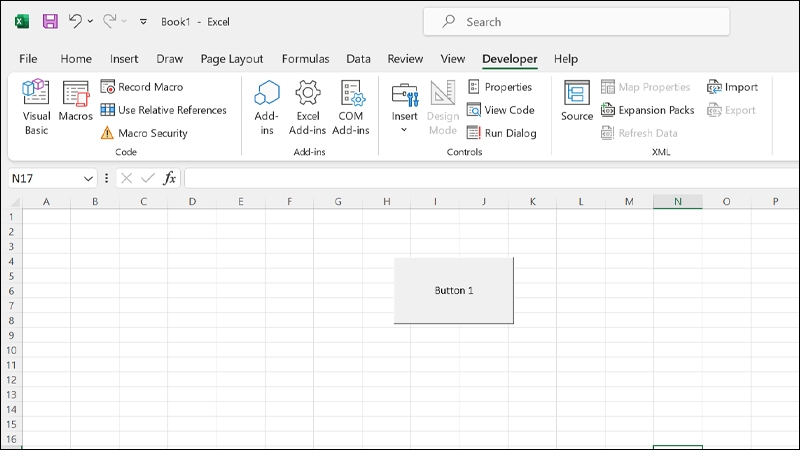Switch to the View tab

point(453,59)
